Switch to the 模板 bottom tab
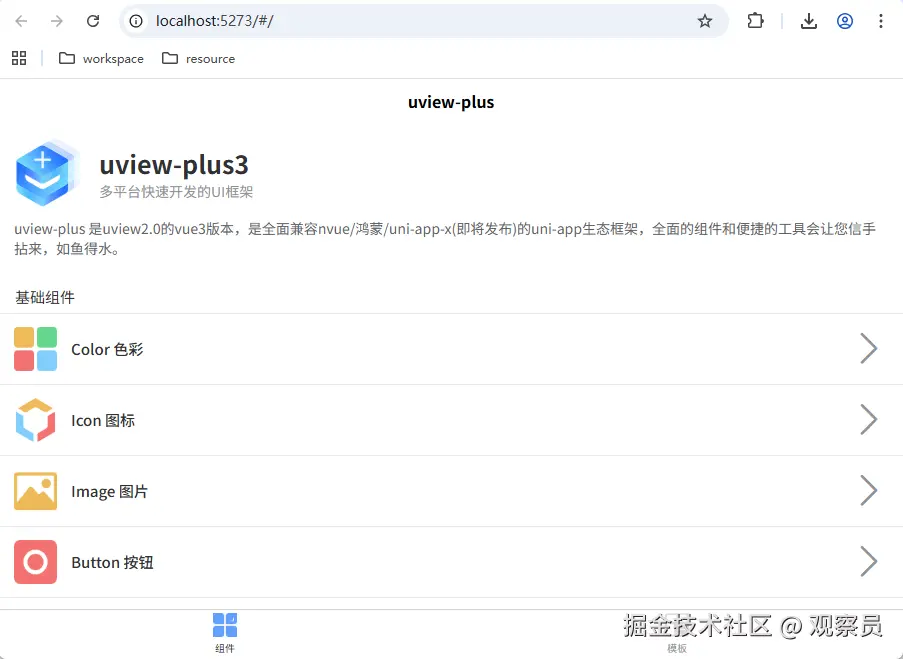This screenshot has height=659, width=903. [677, 633]
